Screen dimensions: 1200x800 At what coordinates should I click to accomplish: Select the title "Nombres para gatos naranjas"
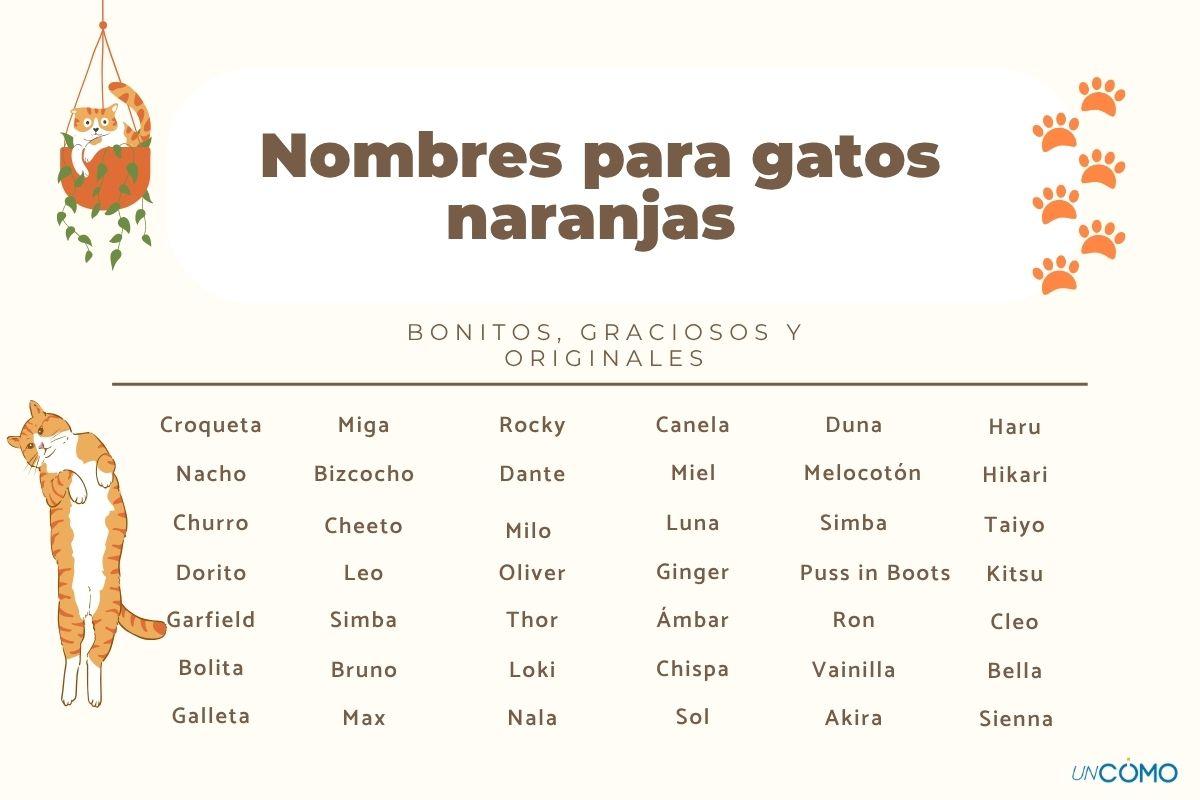pos(600,187)
